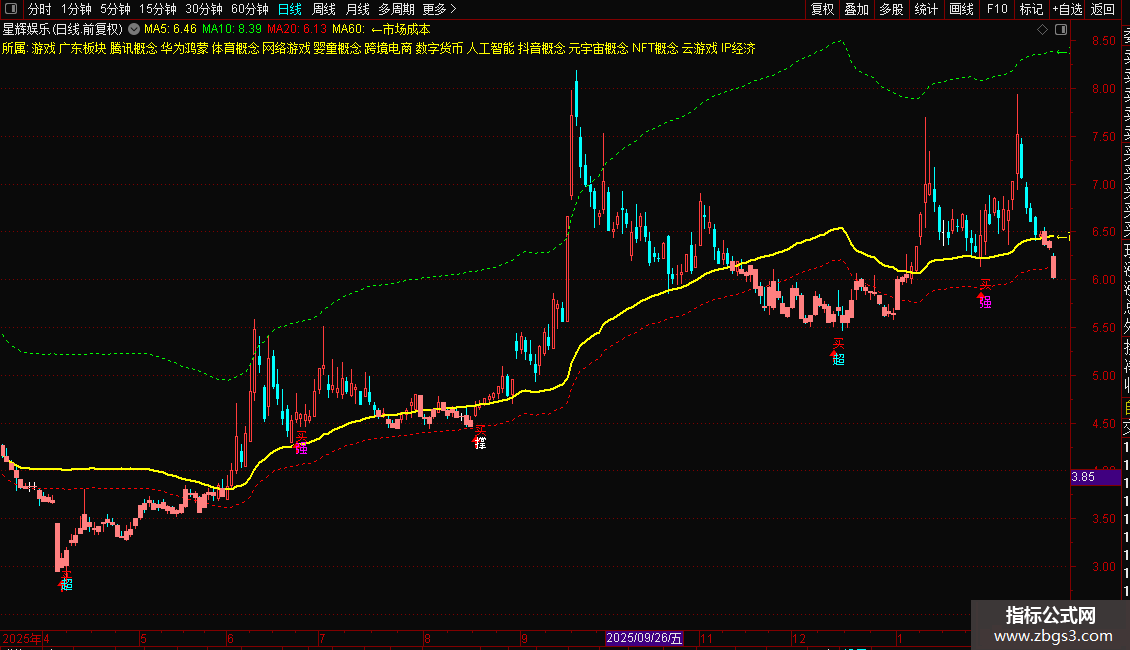Screen dimensions: 1130x650
Task: Click the 2025年 year label on time axis
Action: (22, 638)
